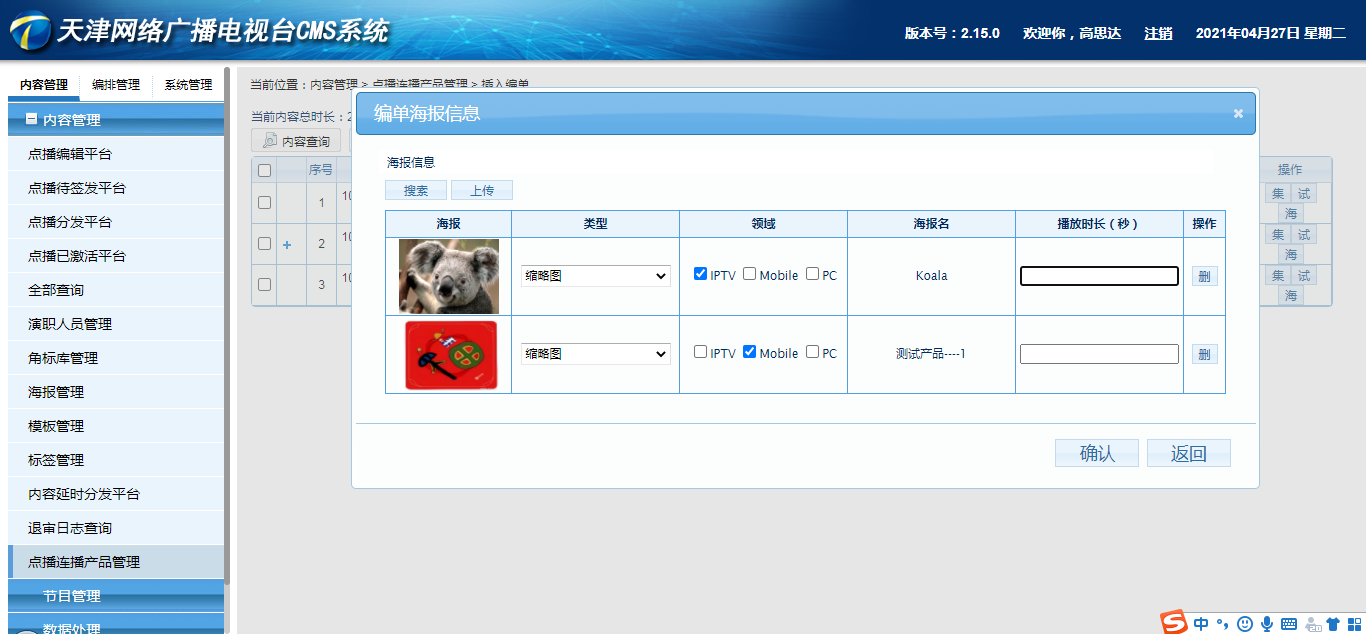This screenshot has height=634, width=1366.
Task: Click the 注销 logout link
Action: pyautogui.click(x=1158, y=33)
